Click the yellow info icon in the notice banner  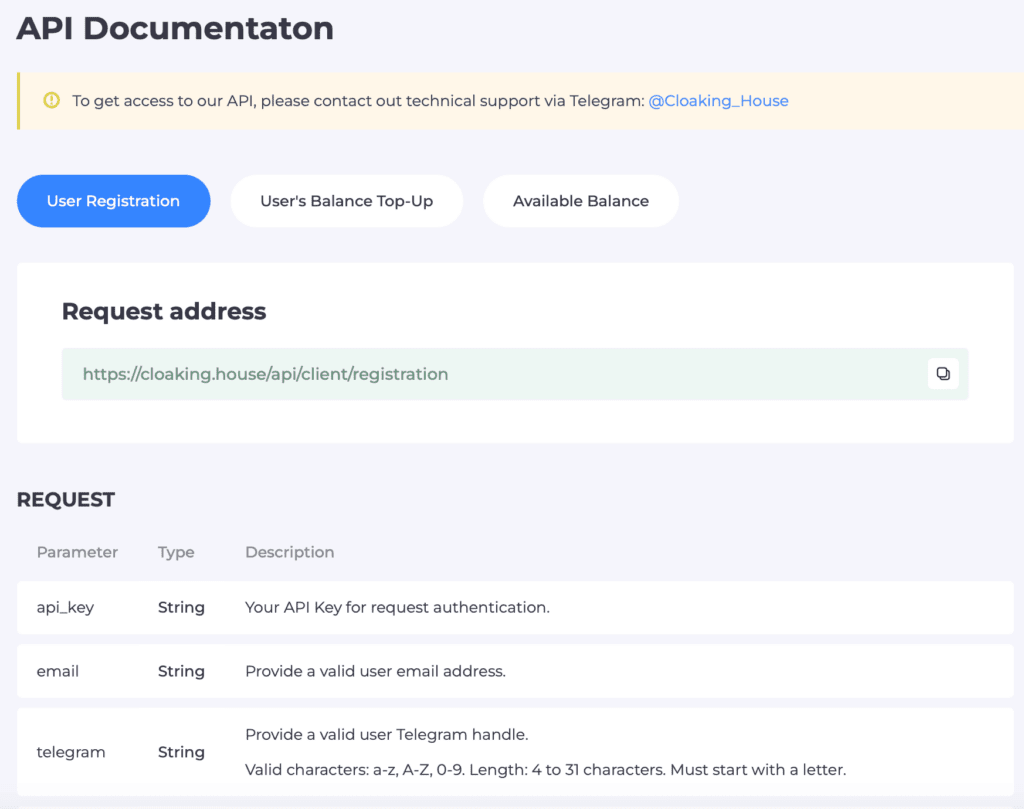51,100
